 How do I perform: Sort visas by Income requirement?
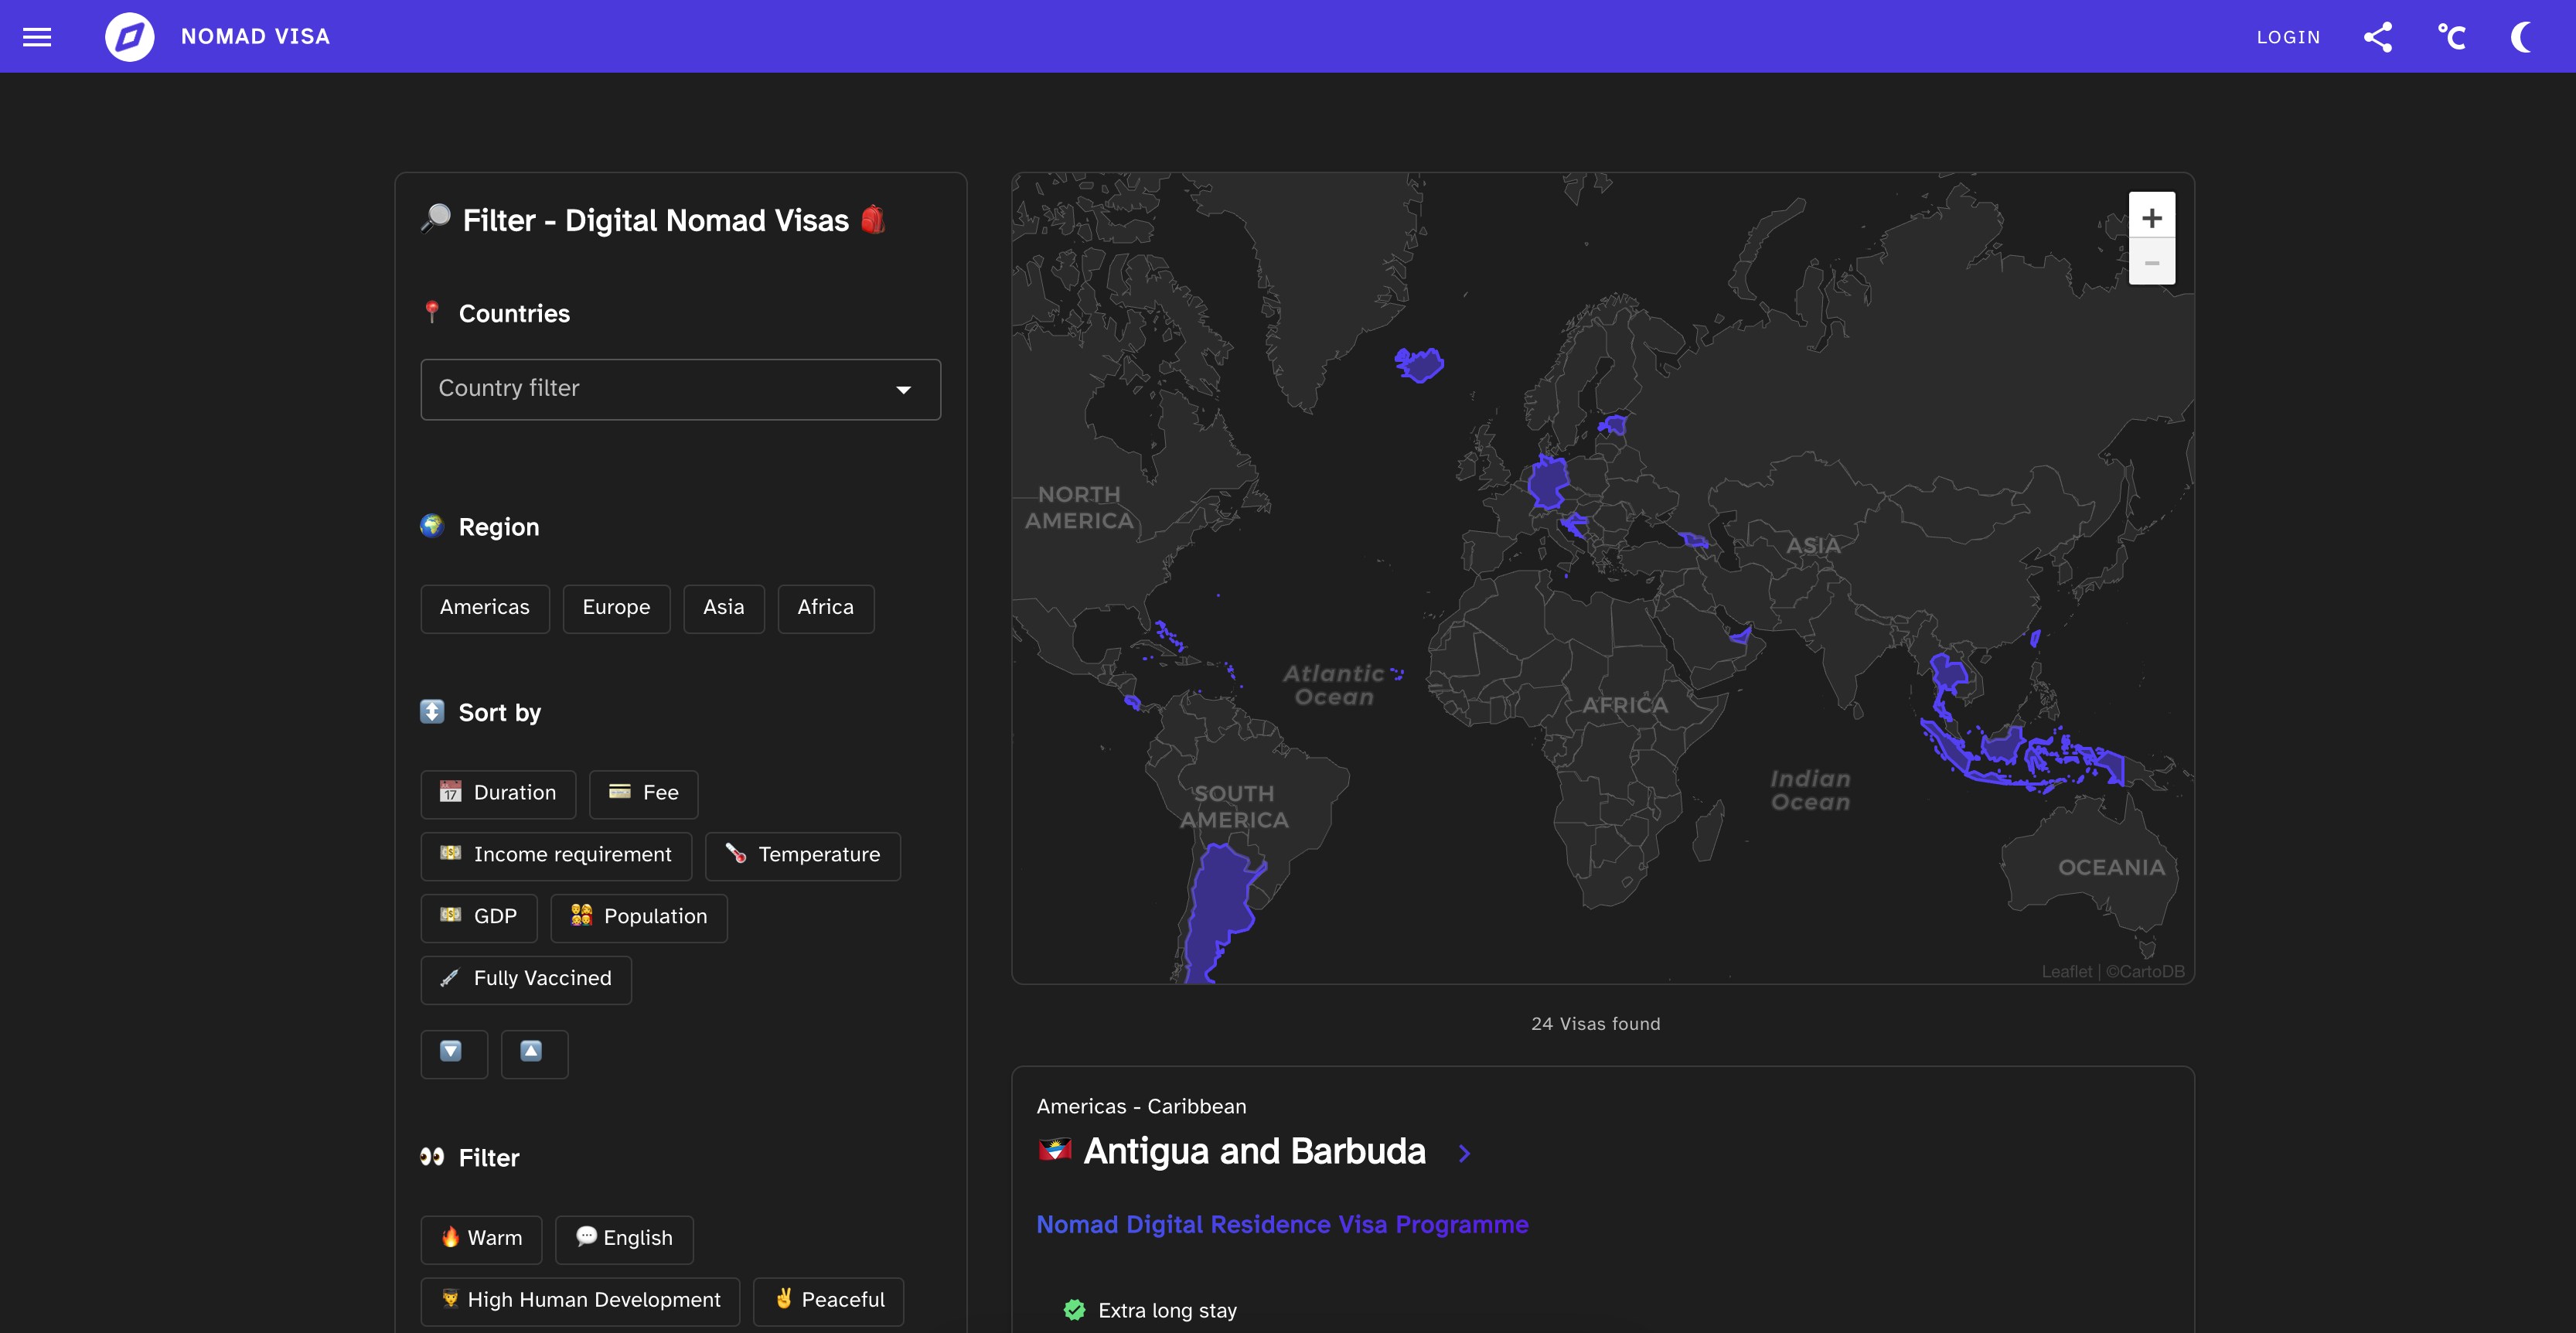pyautogui.click(x=556, y=855)
